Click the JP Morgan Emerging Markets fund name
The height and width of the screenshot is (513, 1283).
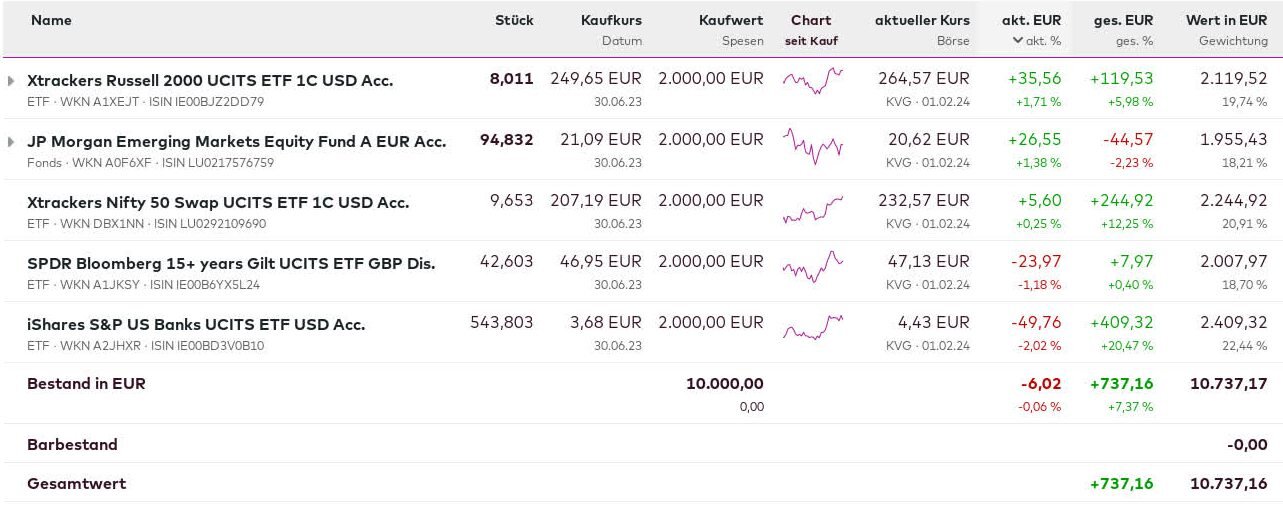point(236,142)
